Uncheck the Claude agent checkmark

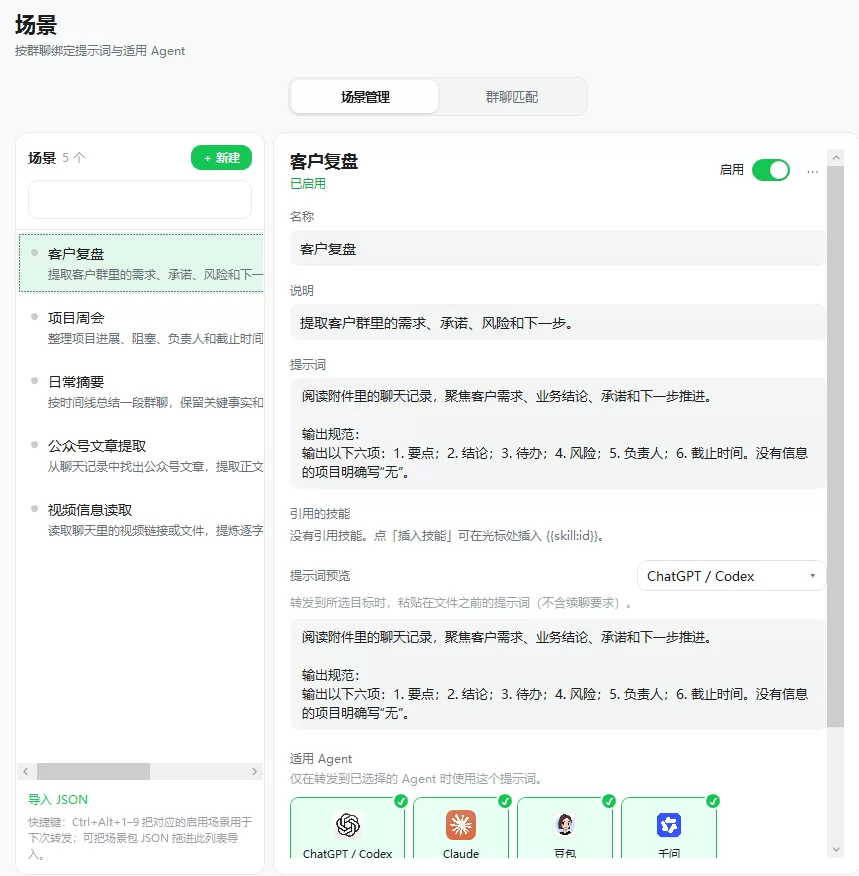[x=505, y=801]
